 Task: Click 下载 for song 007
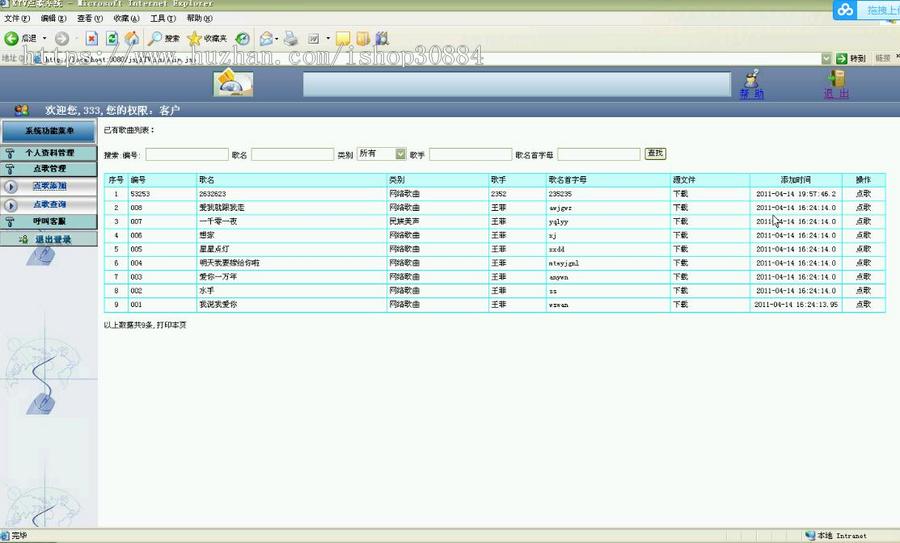point(680,222)
